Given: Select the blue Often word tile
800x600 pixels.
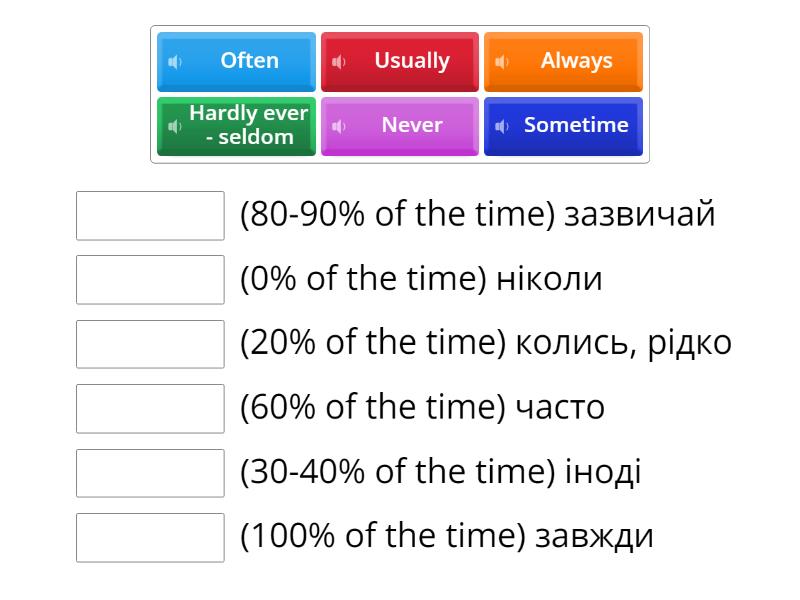Looking at the screenshot, I should (248, 61).
